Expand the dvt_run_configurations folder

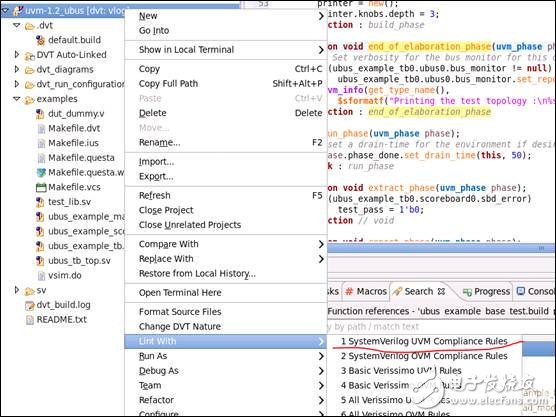pos(16,84)
